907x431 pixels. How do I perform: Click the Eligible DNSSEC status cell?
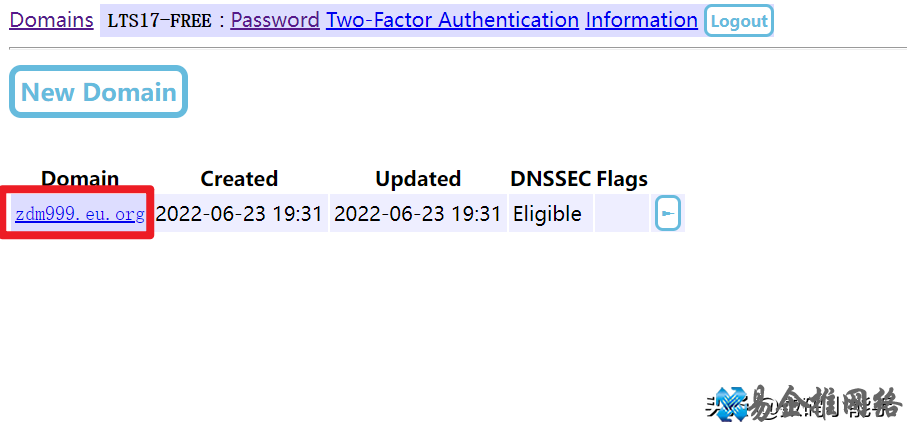click(547, 214)
